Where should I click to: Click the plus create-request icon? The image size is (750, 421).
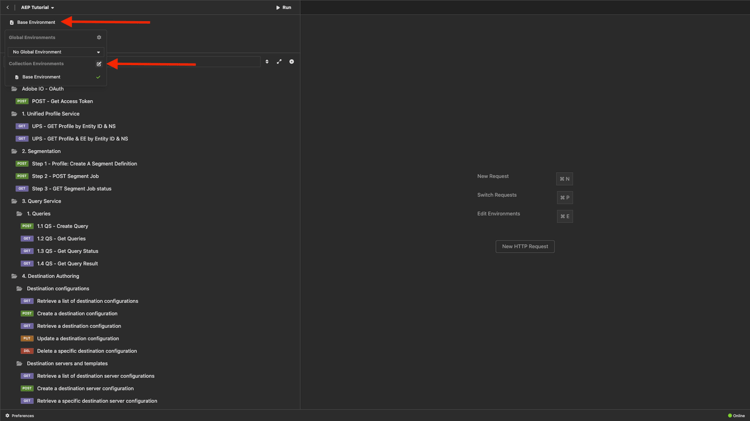(x=291, y=62)
